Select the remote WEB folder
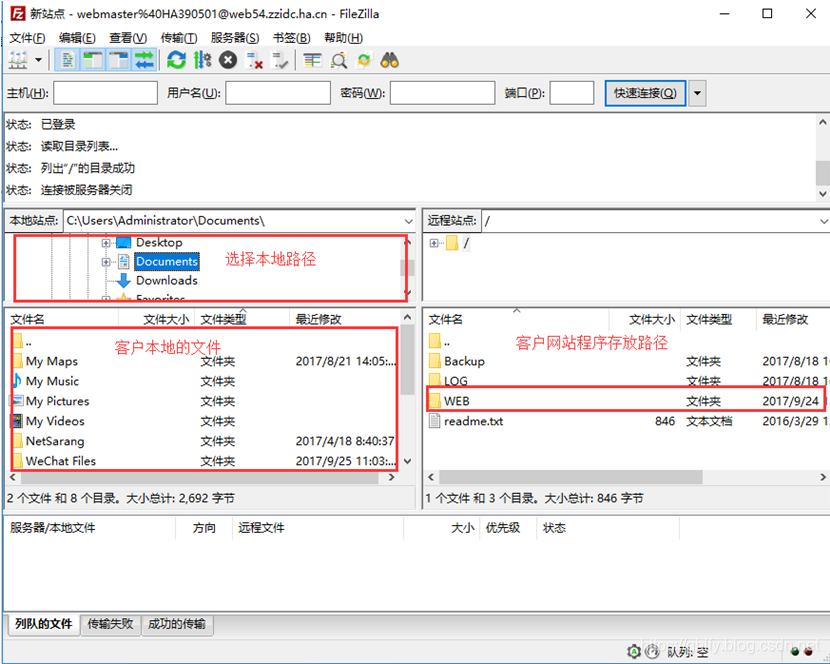The width and height of the screenshot is (830, 664). coord(457,401)
